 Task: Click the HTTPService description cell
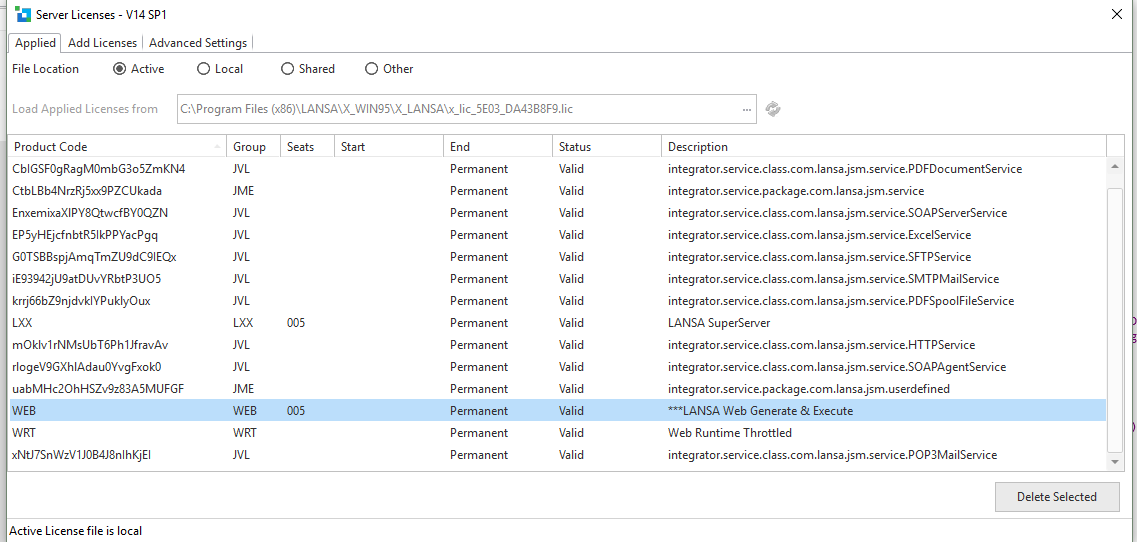coord(822,345)
